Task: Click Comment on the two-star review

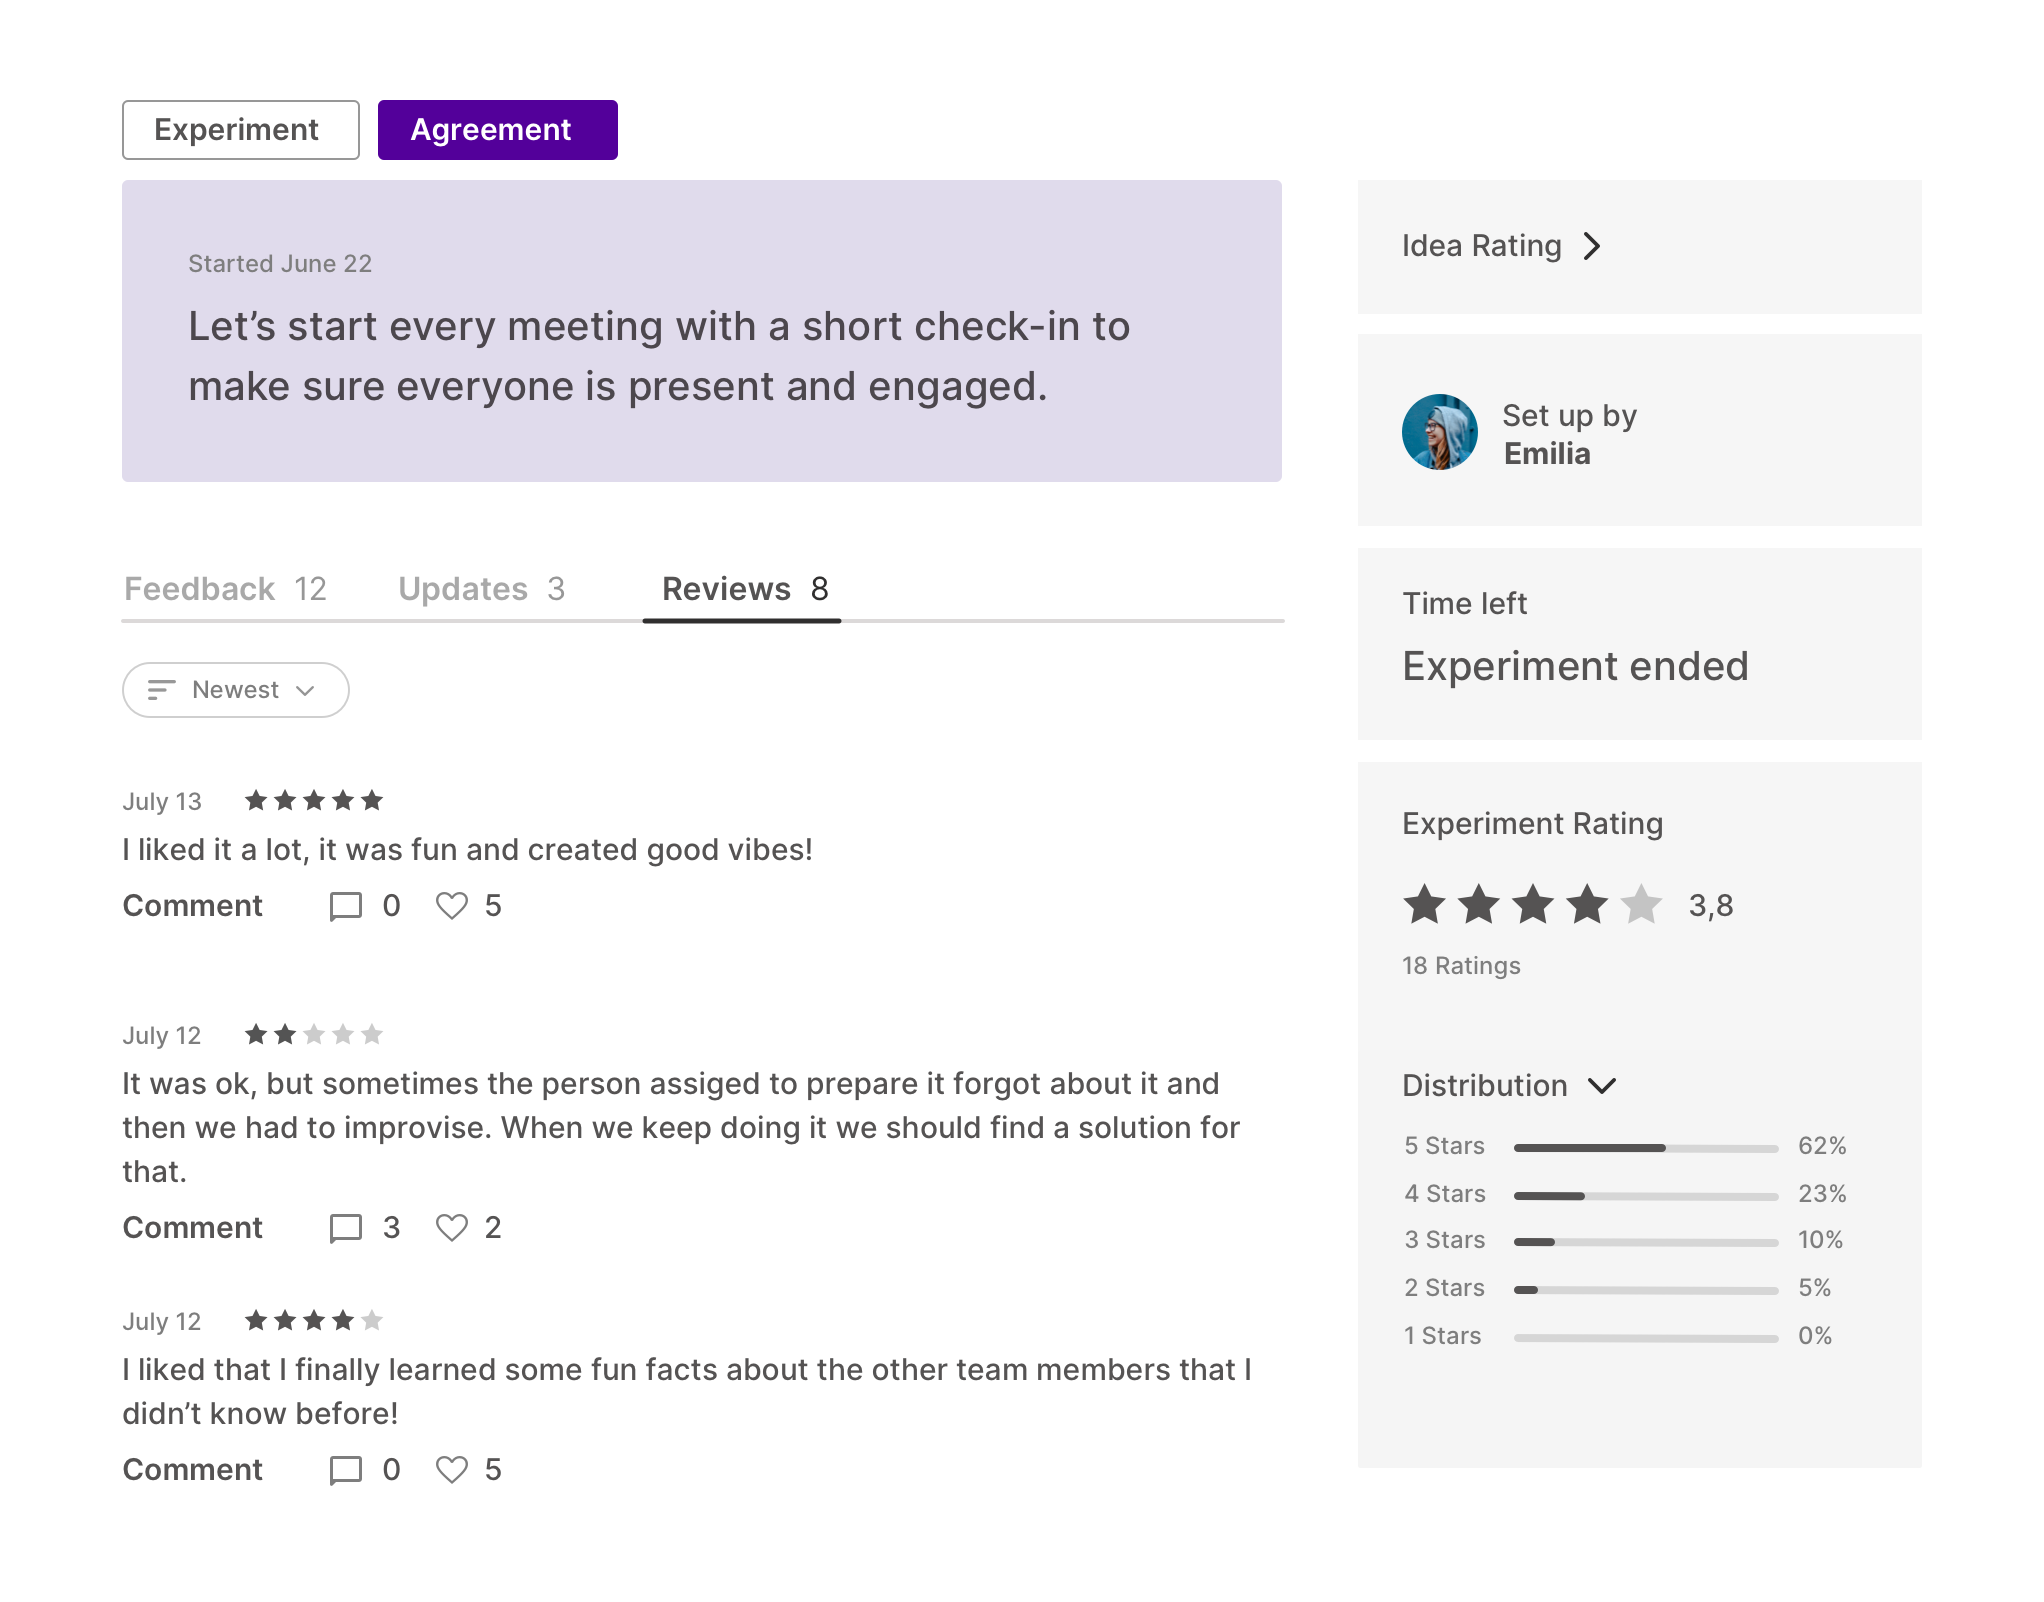Action: (192, 1228)
